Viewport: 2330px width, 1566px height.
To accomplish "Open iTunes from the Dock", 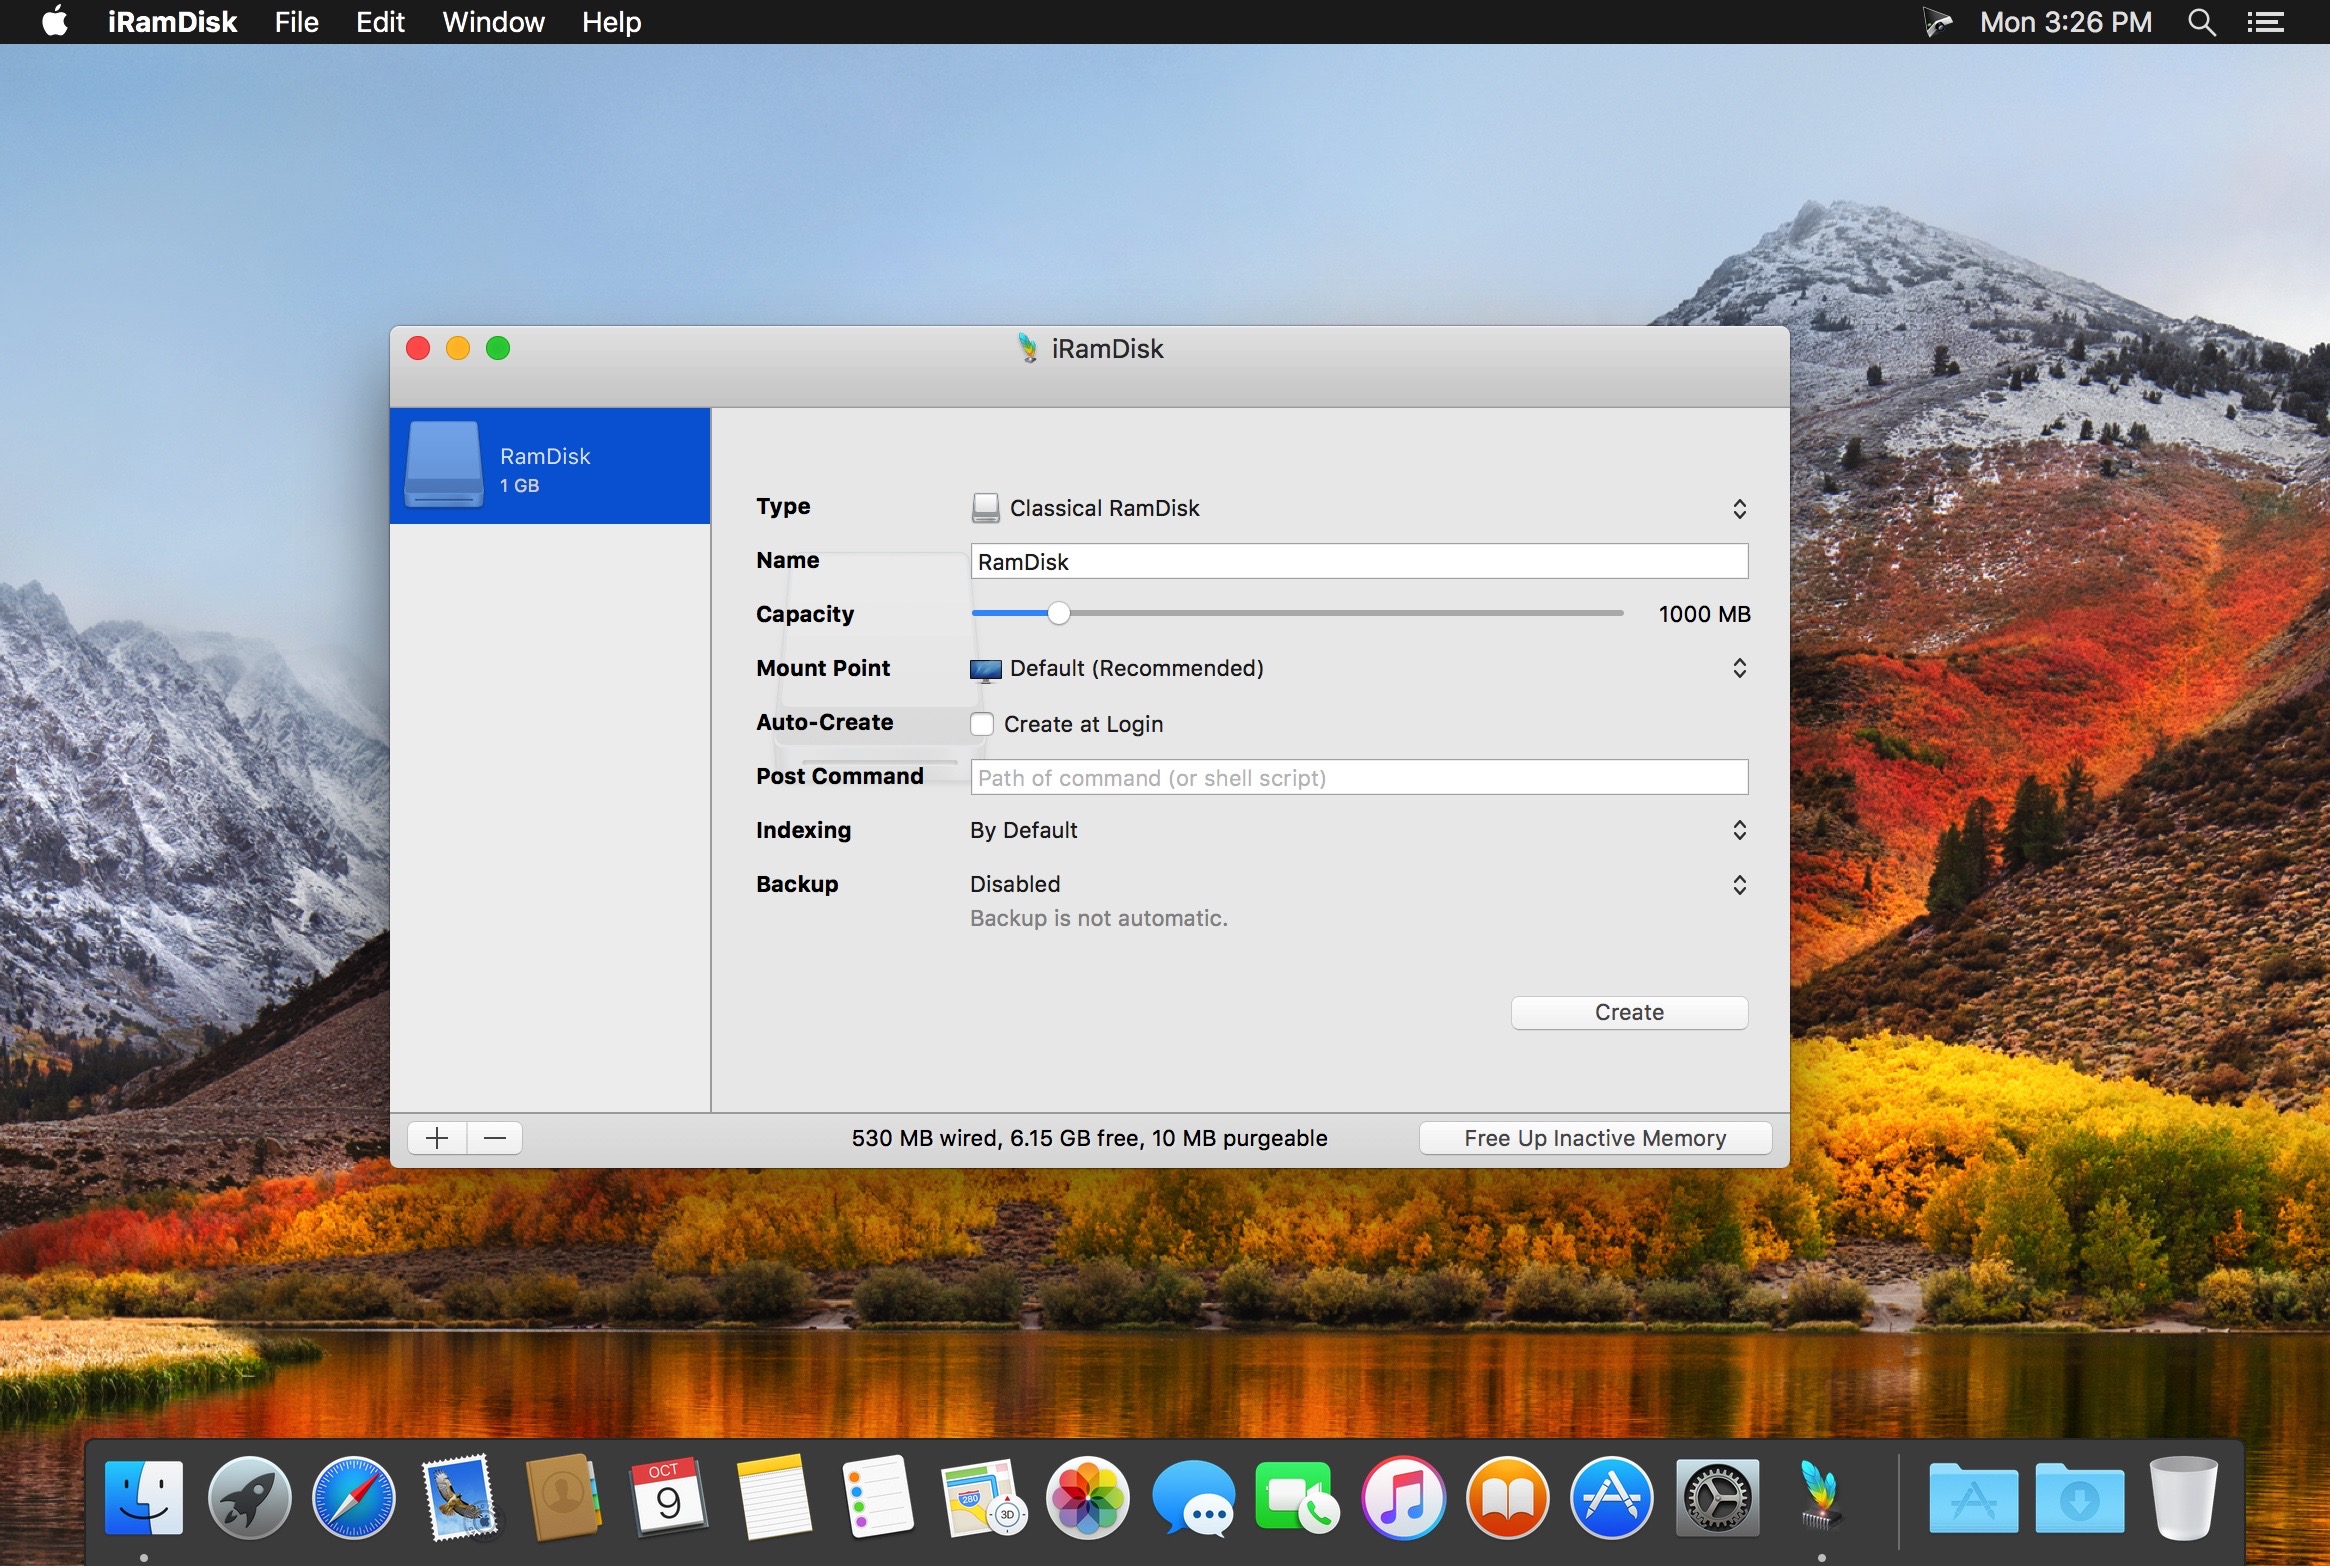I will click(x=1402, y=1497).
